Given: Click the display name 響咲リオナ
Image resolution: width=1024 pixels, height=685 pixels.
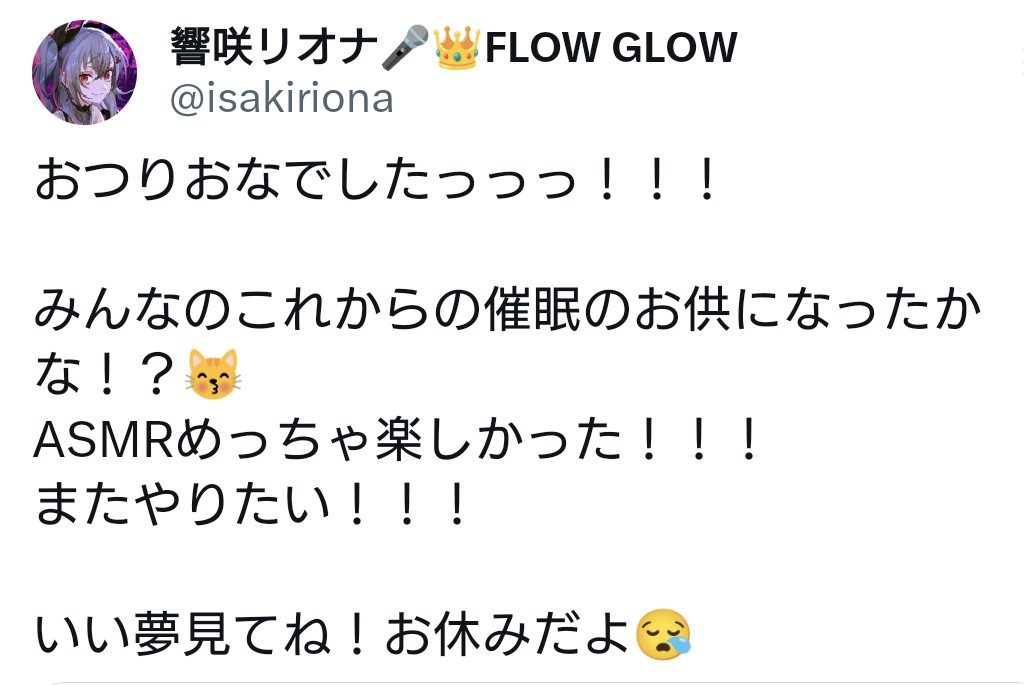Looking at the screenshot, I should [274, 47].
